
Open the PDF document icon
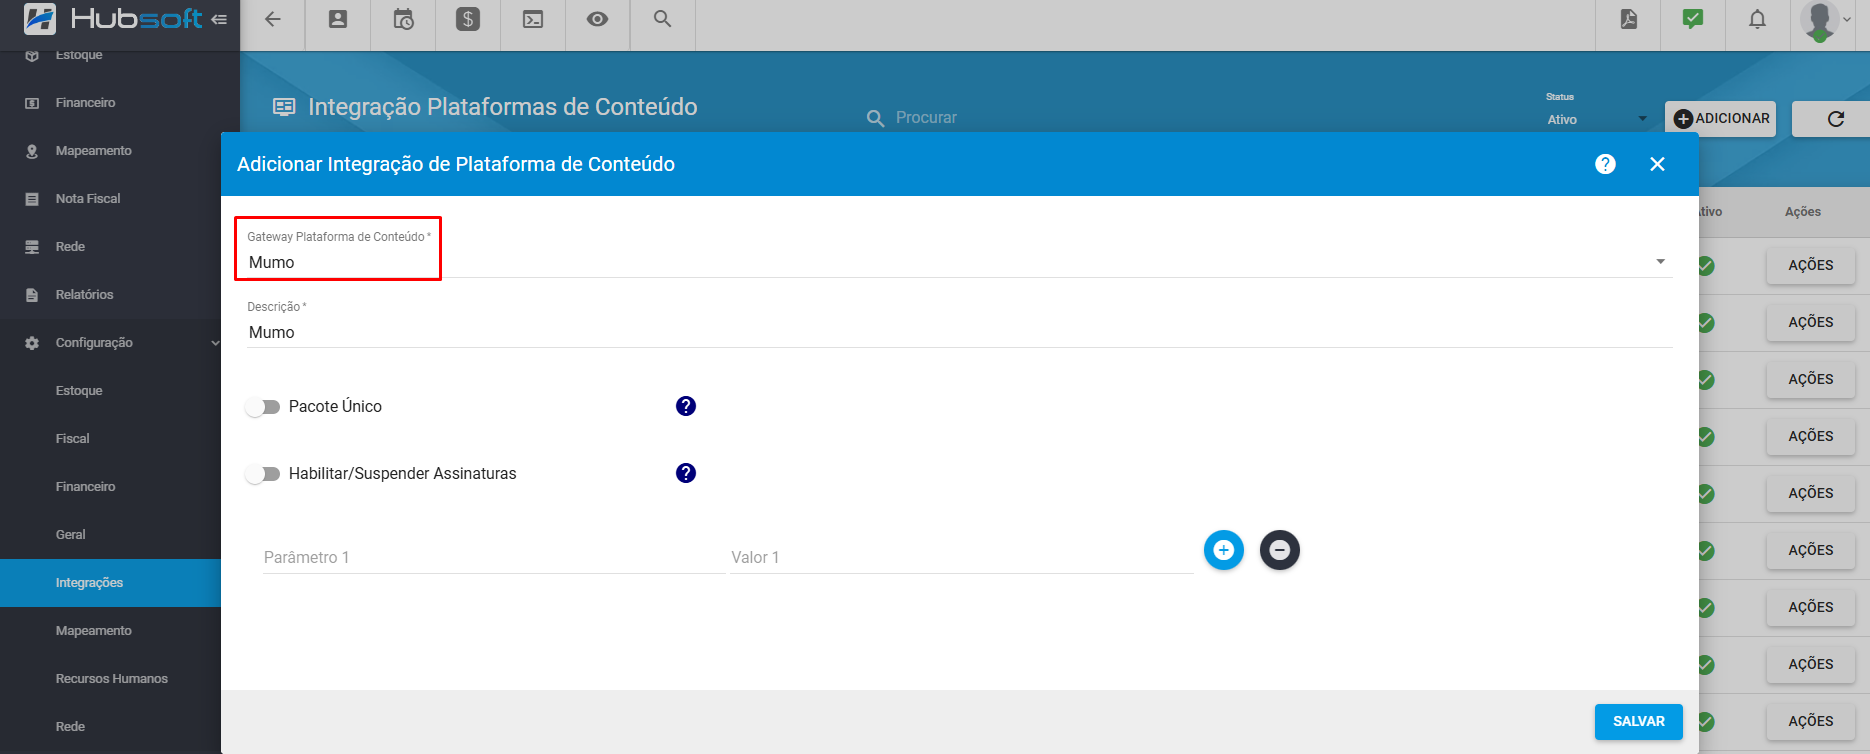(x=1629, y=19)
